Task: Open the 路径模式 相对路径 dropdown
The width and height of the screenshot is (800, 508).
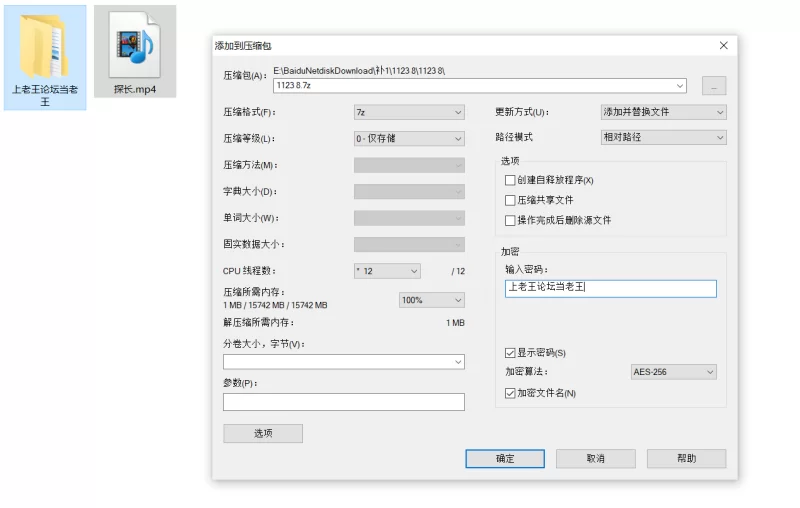Action: point(663,137)
